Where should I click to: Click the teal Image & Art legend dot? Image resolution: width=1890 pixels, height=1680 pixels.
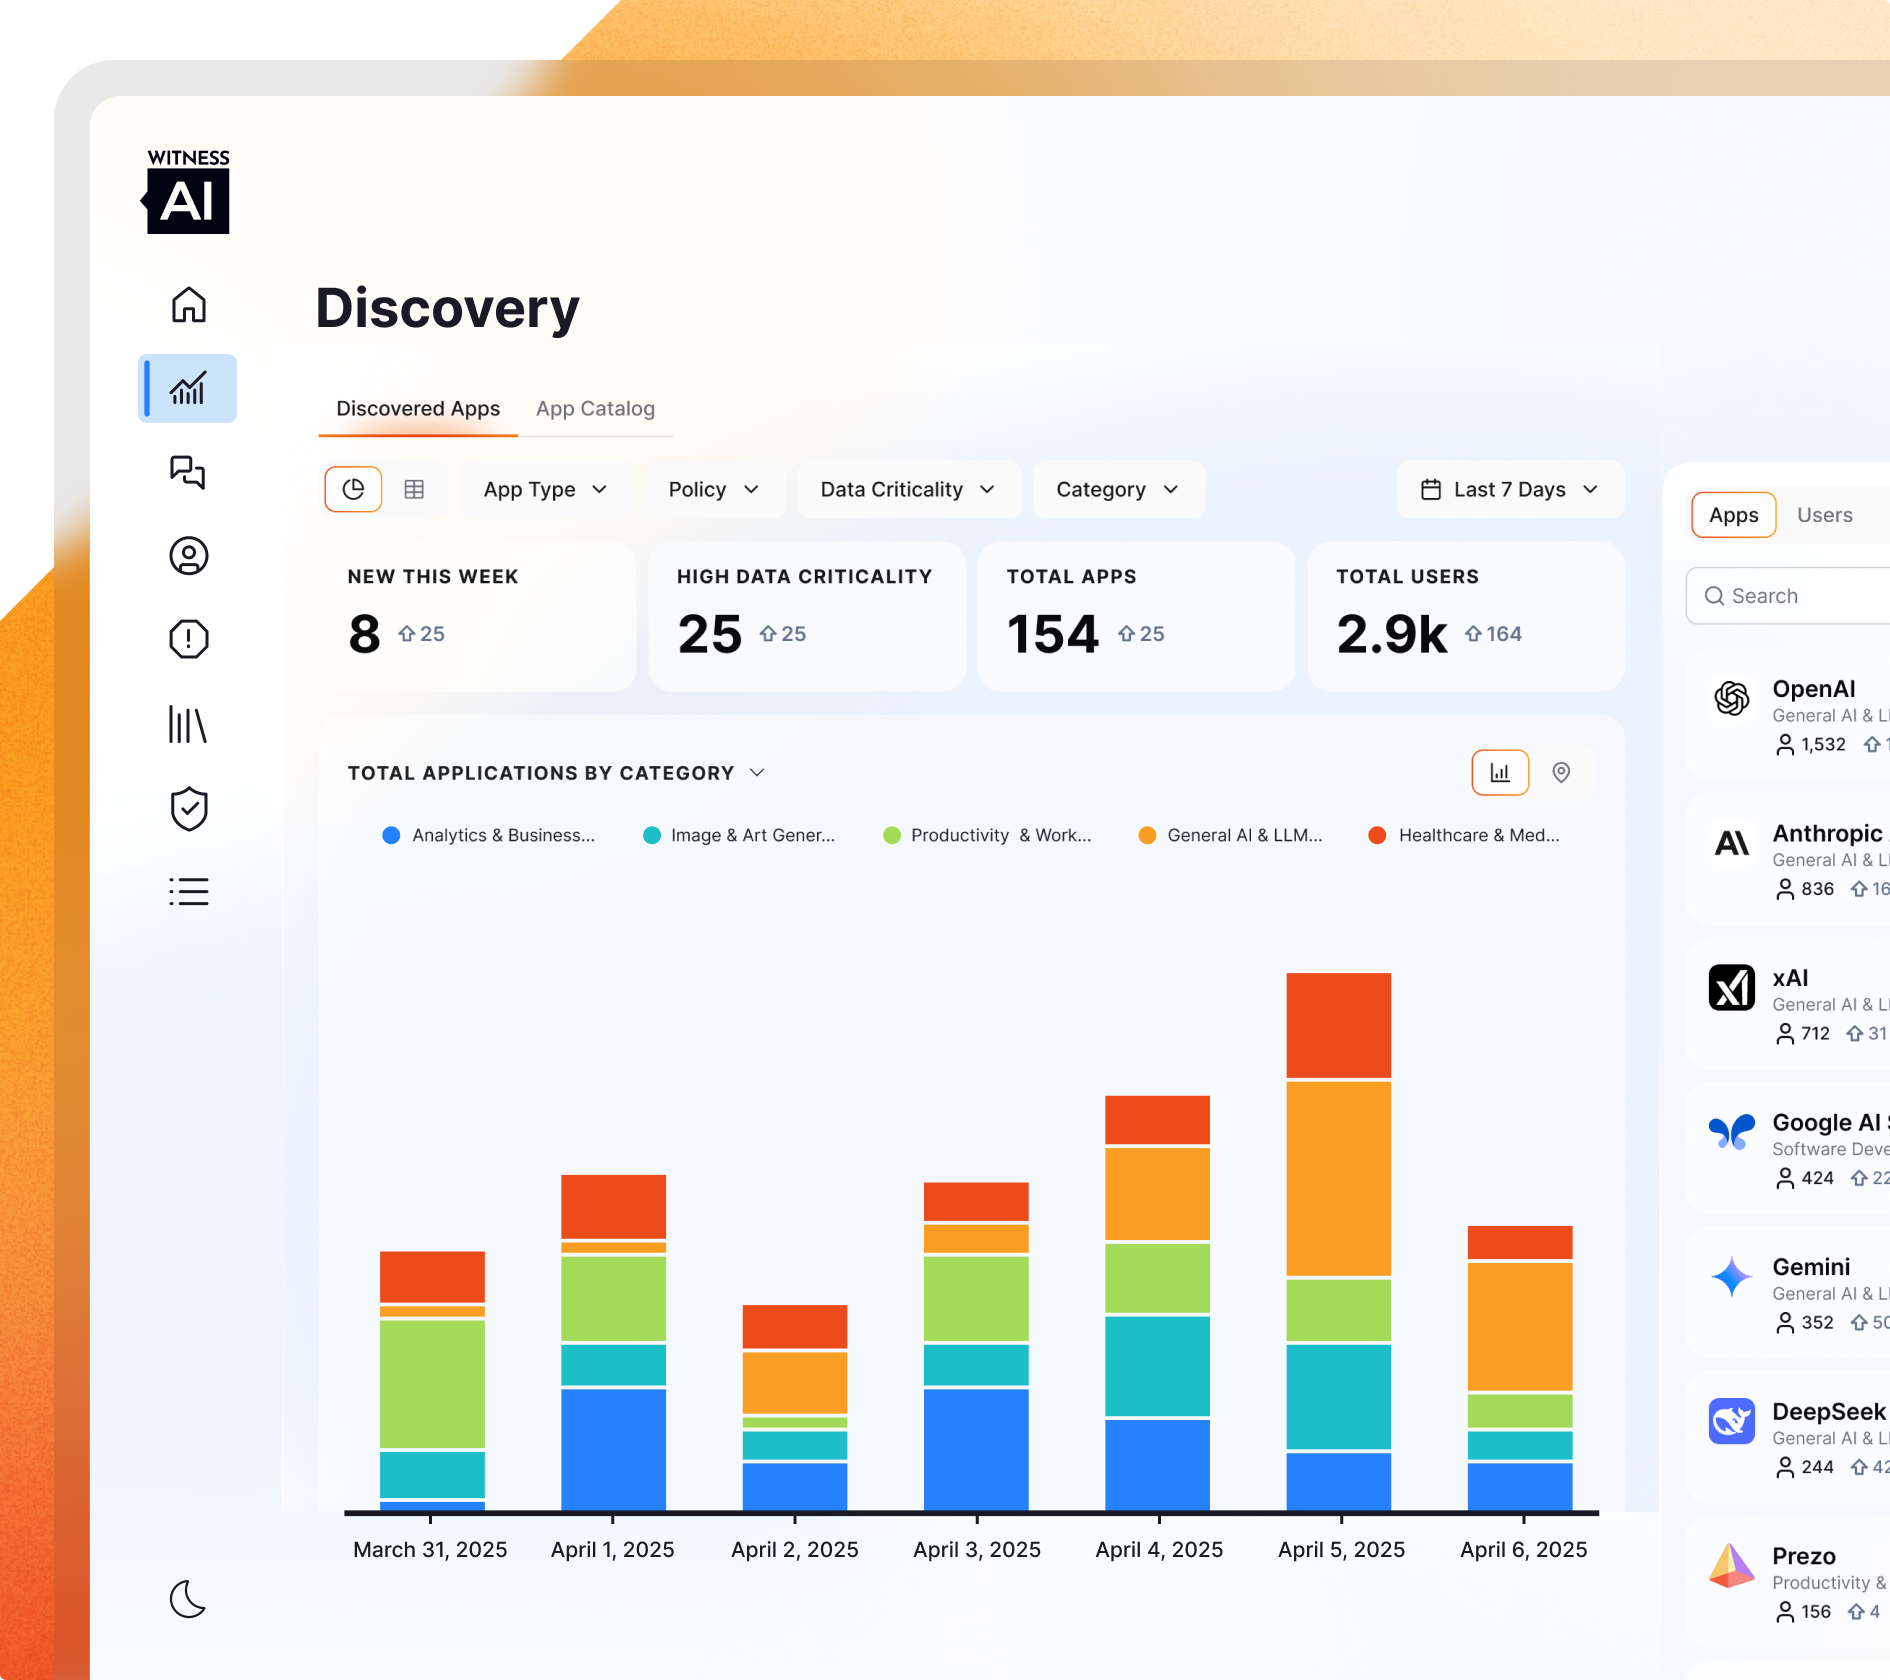tap(651, 835)
